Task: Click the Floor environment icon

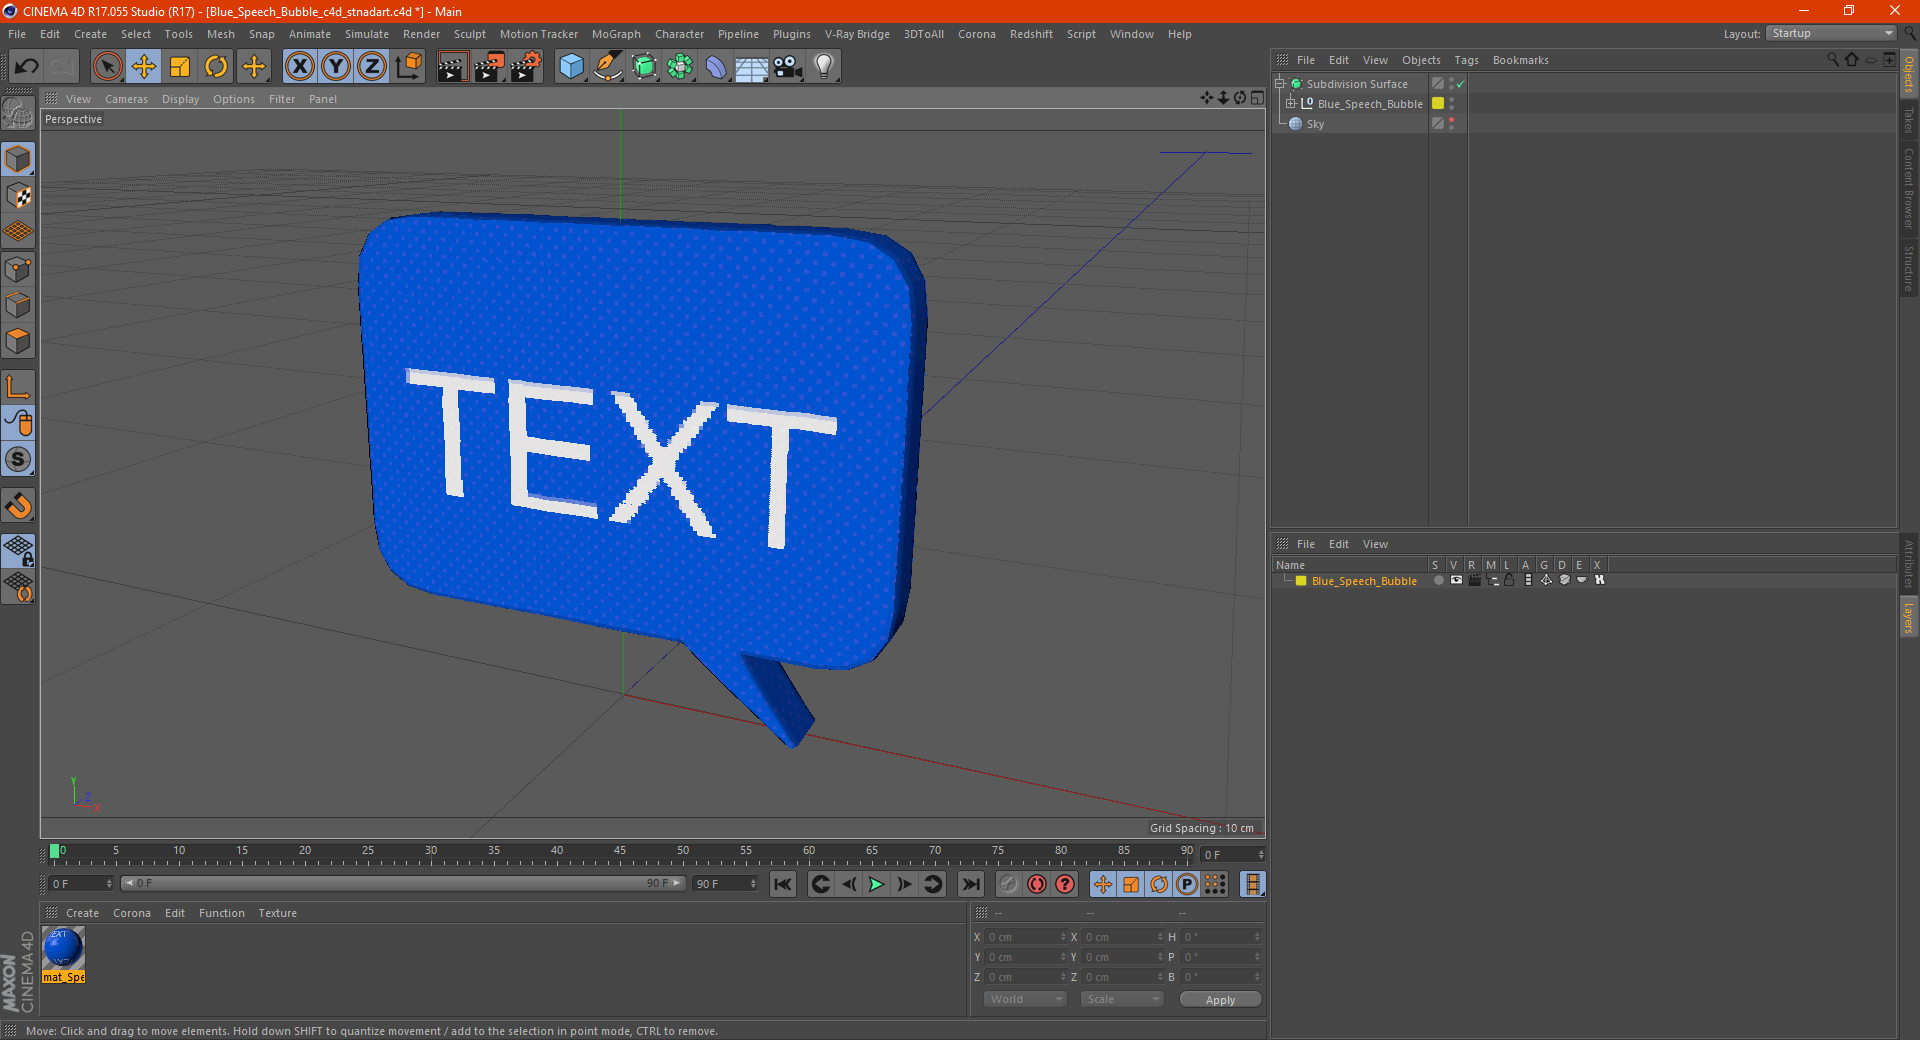Action: tap(751, 67)
